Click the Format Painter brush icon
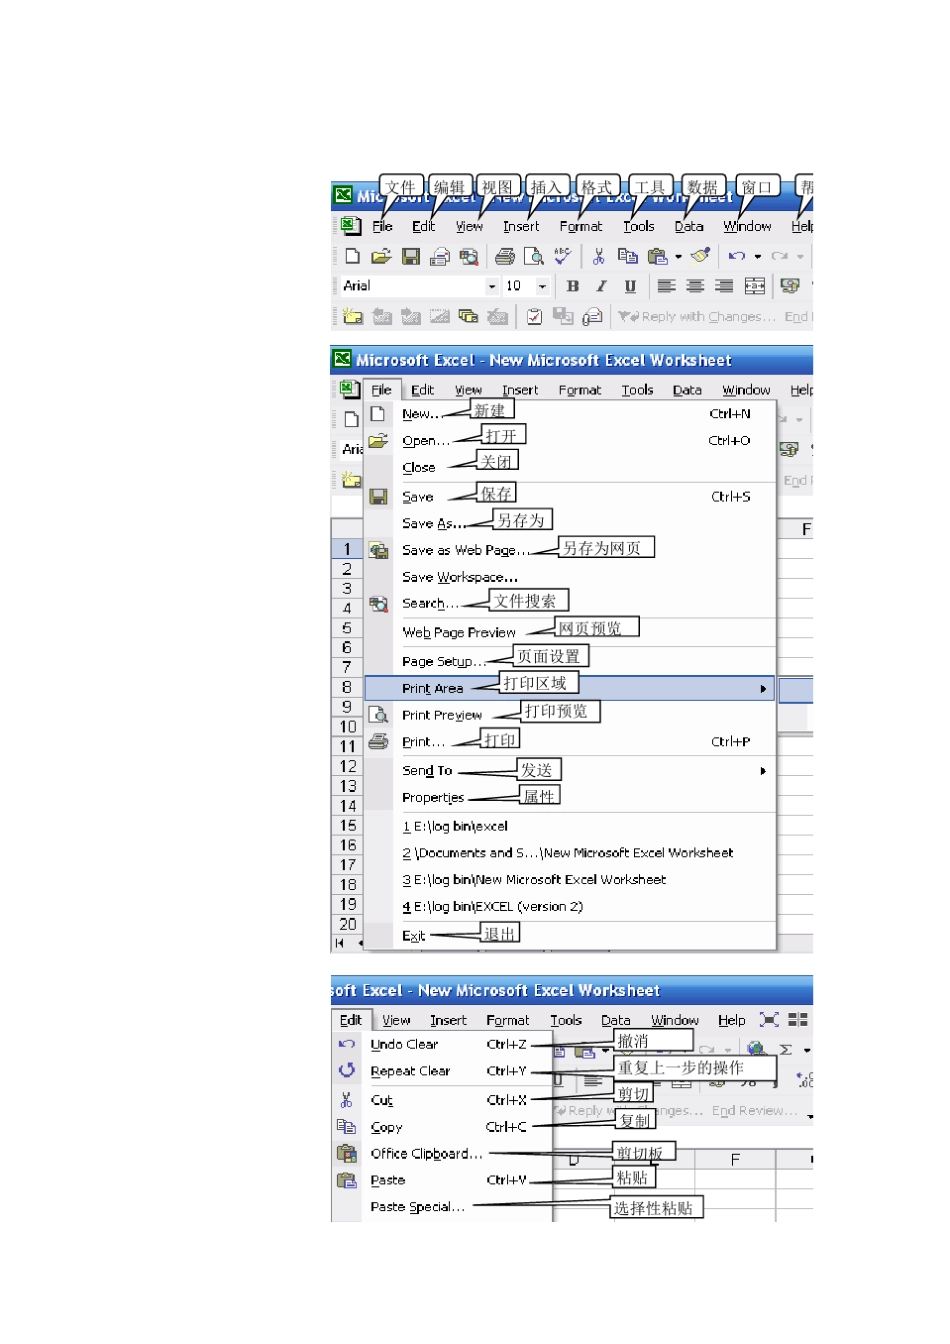Image resolution: width=950 pixels, height=1344 pixels. (701, 256)
